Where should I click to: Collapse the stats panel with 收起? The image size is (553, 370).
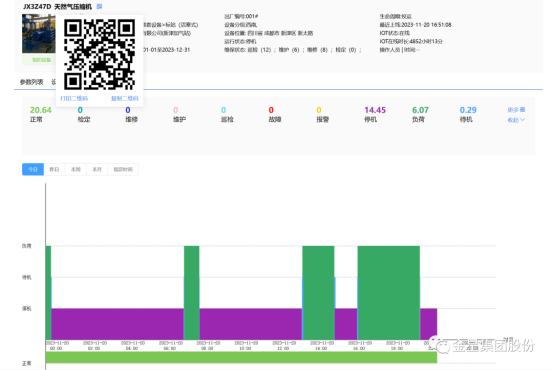pyautogui.click(x=516, y=120)
